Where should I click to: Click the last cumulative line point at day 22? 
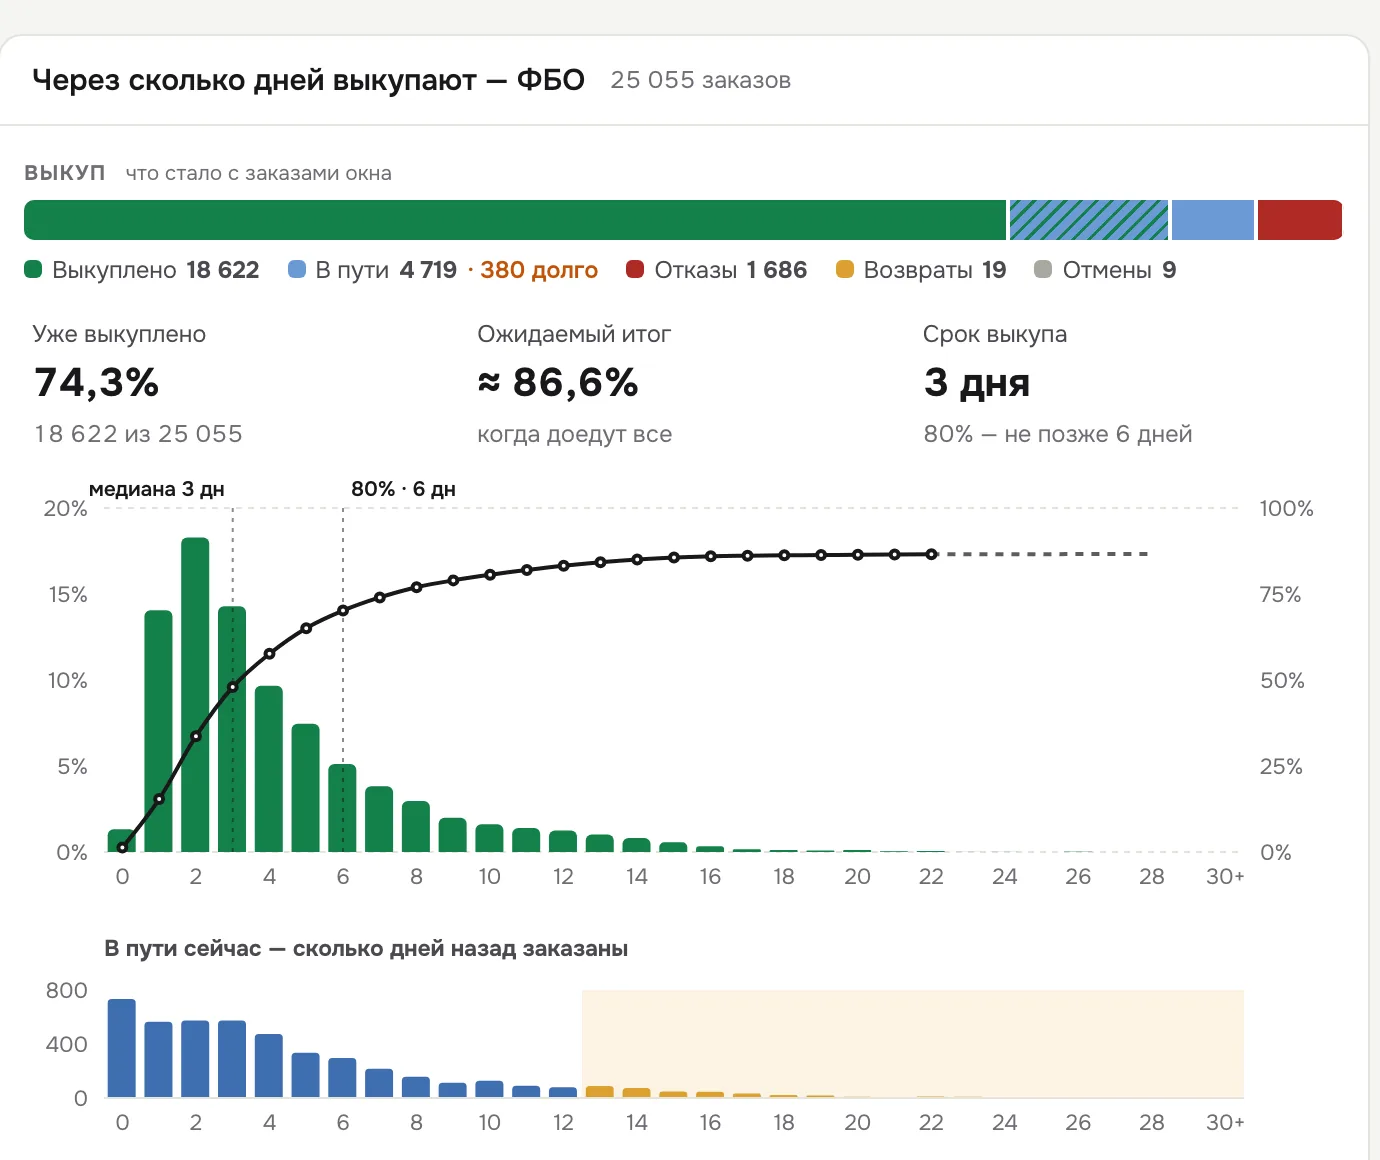pyautogui.click(x=931, y=554)
